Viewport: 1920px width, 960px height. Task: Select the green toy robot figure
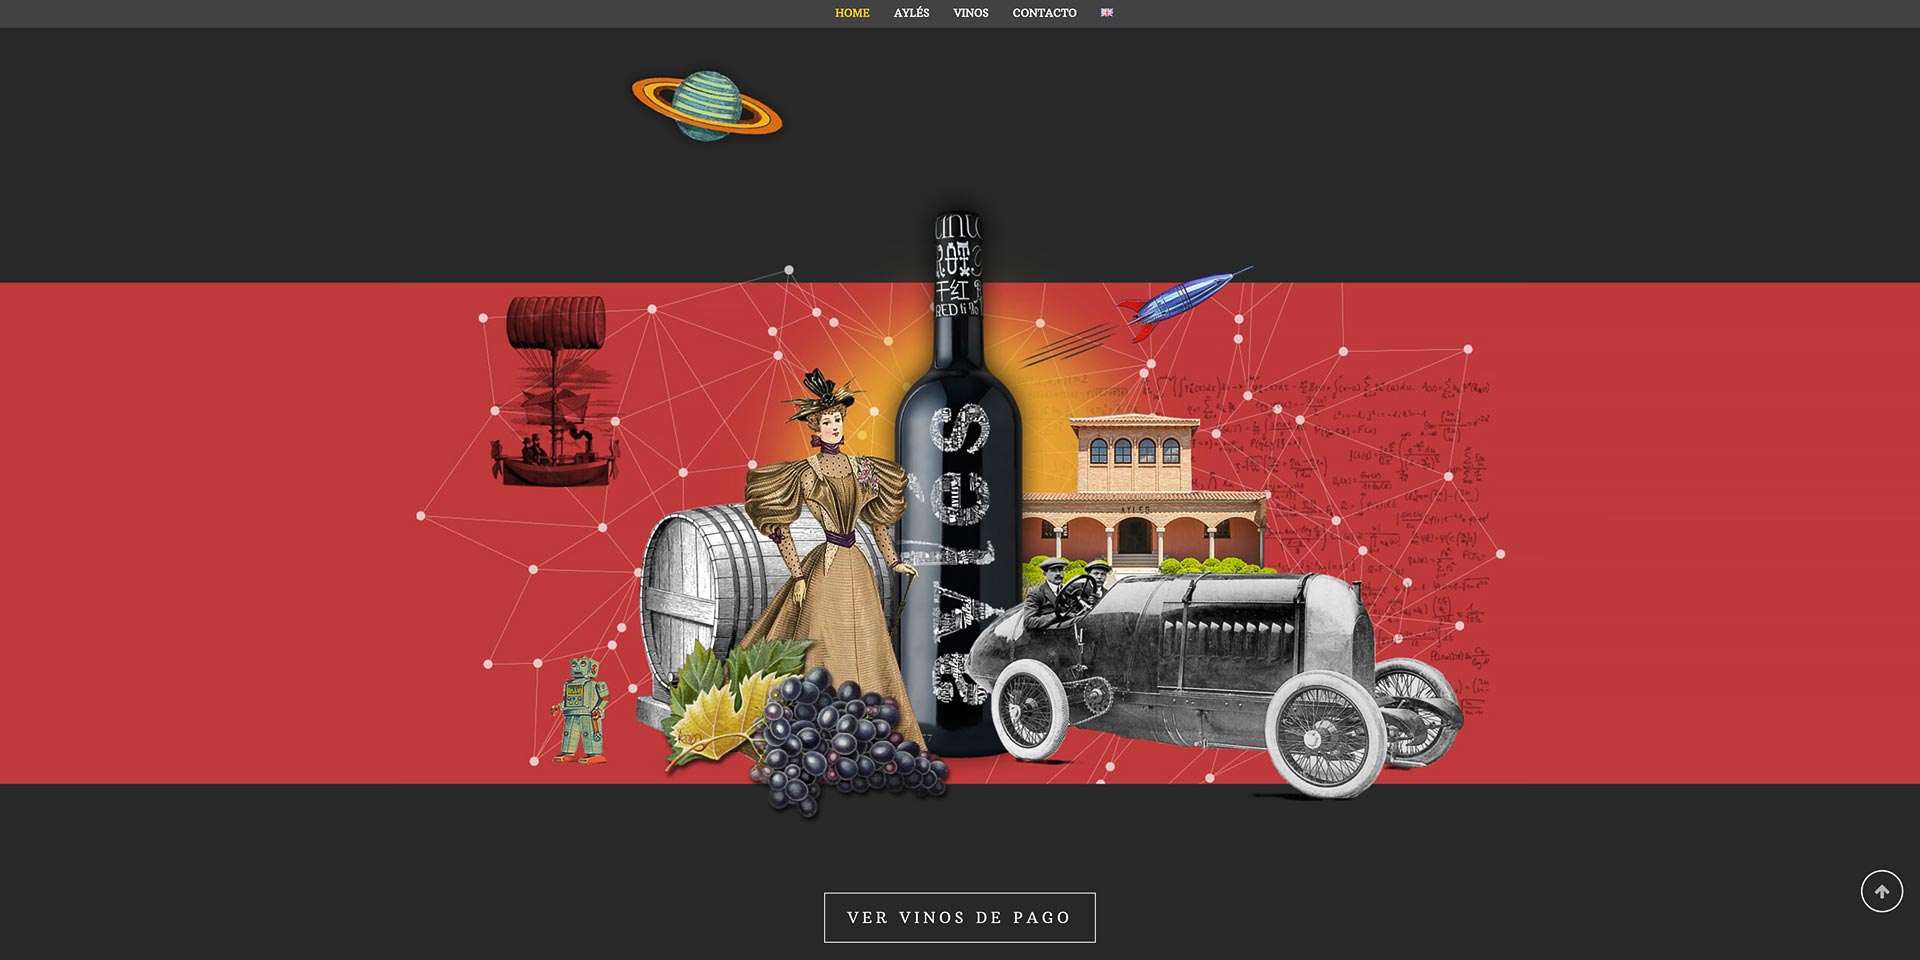tap(581, 710)
